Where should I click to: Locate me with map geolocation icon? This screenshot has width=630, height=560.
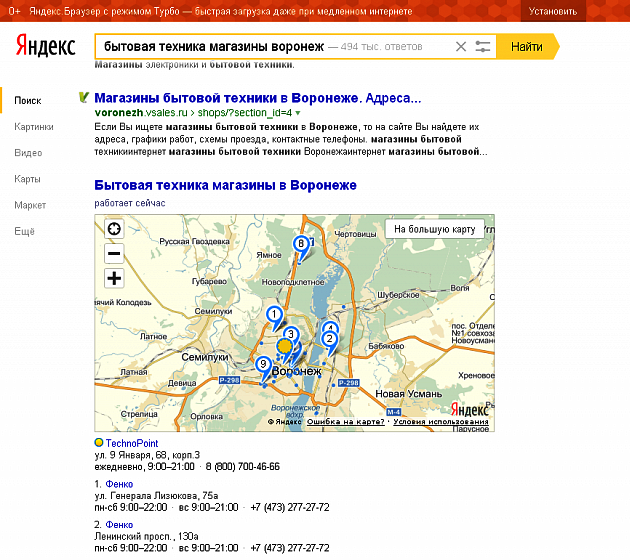(114, 229)
